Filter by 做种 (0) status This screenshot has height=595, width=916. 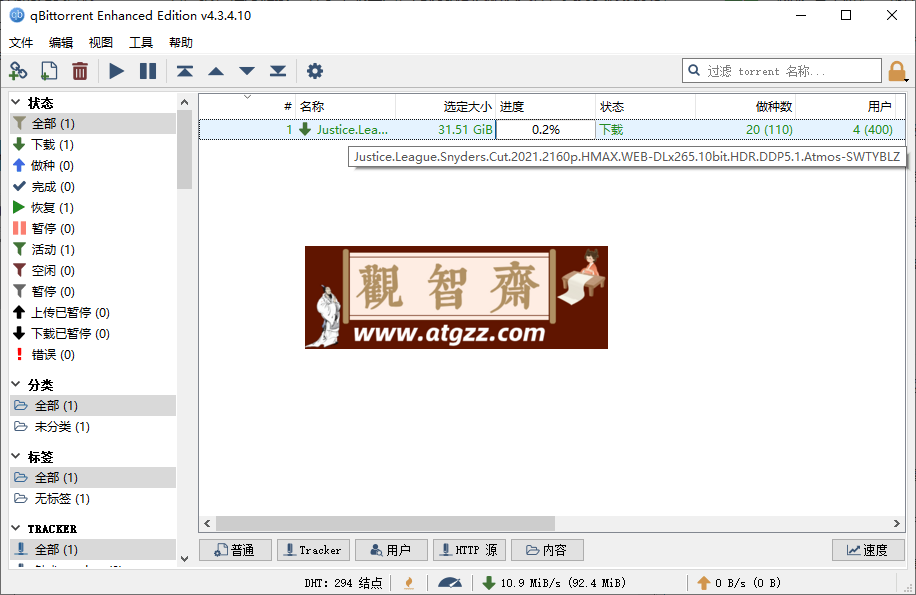[93, 165]
